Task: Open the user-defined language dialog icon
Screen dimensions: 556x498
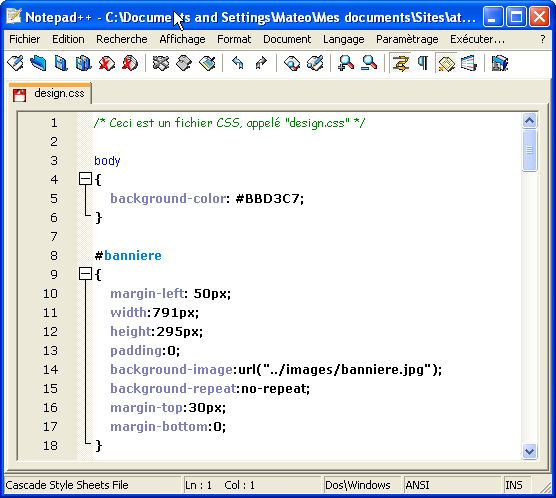Action: click(469, 64)
